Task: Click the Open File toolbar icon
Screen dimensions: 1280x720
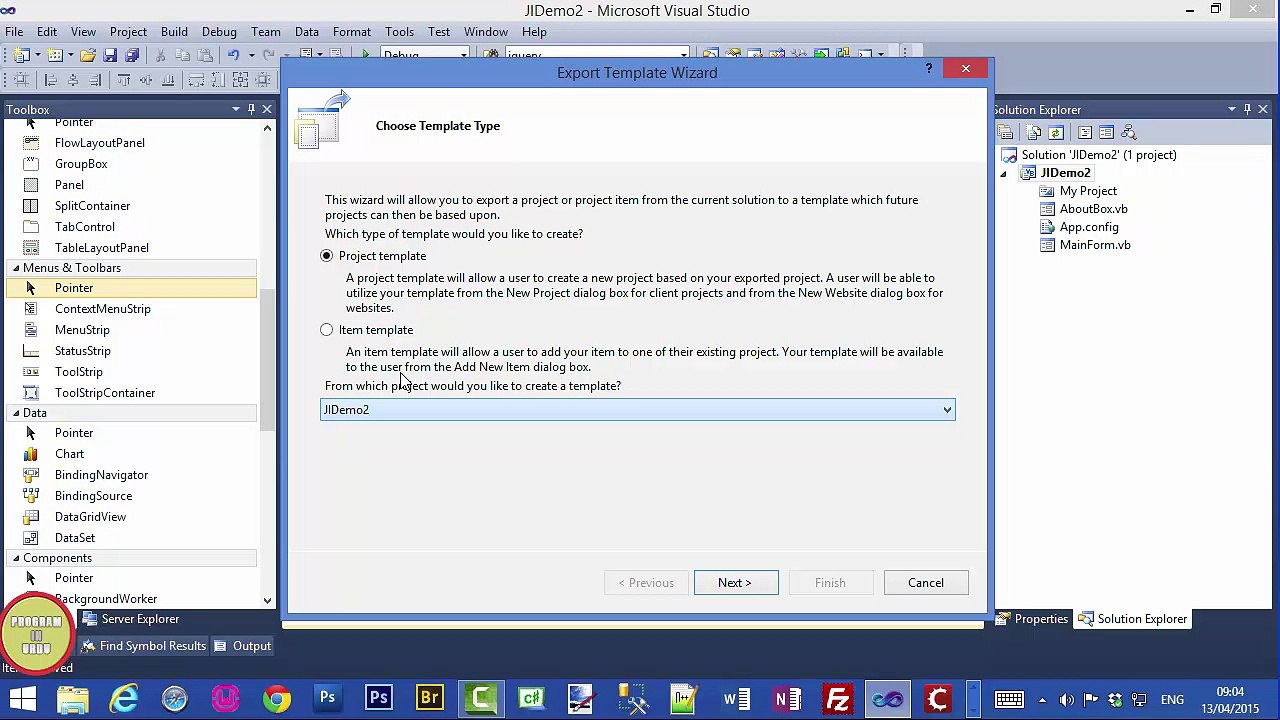Action: click(88, 55)
